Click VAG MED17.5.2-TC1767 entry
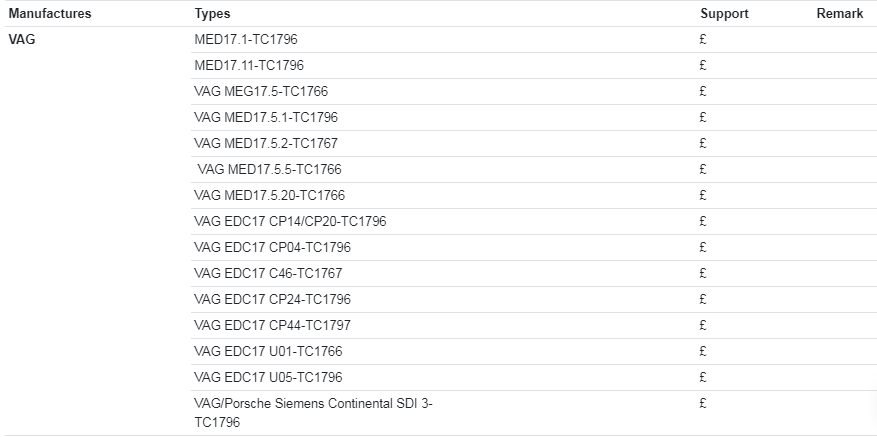Screen dimensions: 877x437 pyautogui.click(x=266, y=143)
